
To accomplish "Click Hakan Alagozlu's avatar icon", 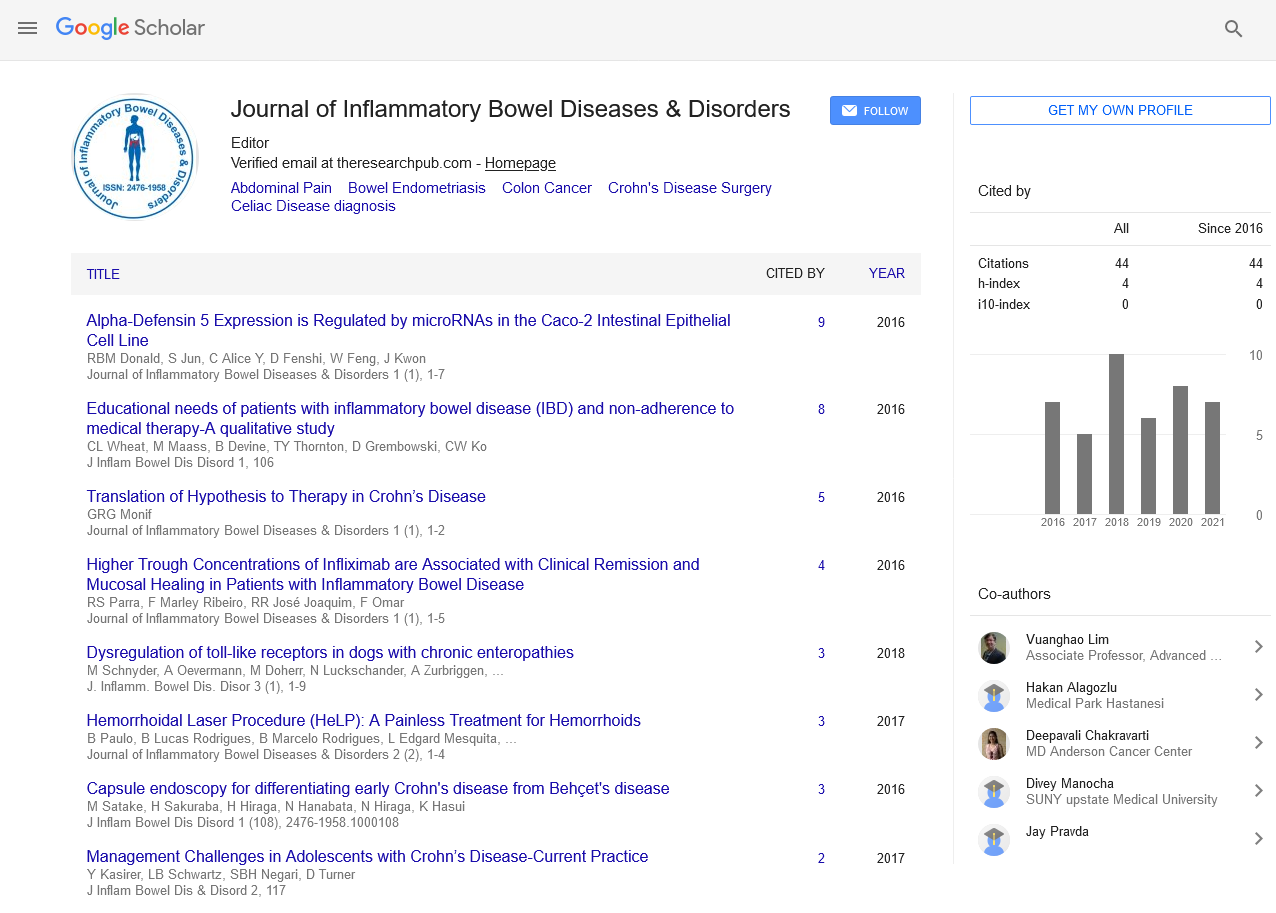I will tap(994, 696).
